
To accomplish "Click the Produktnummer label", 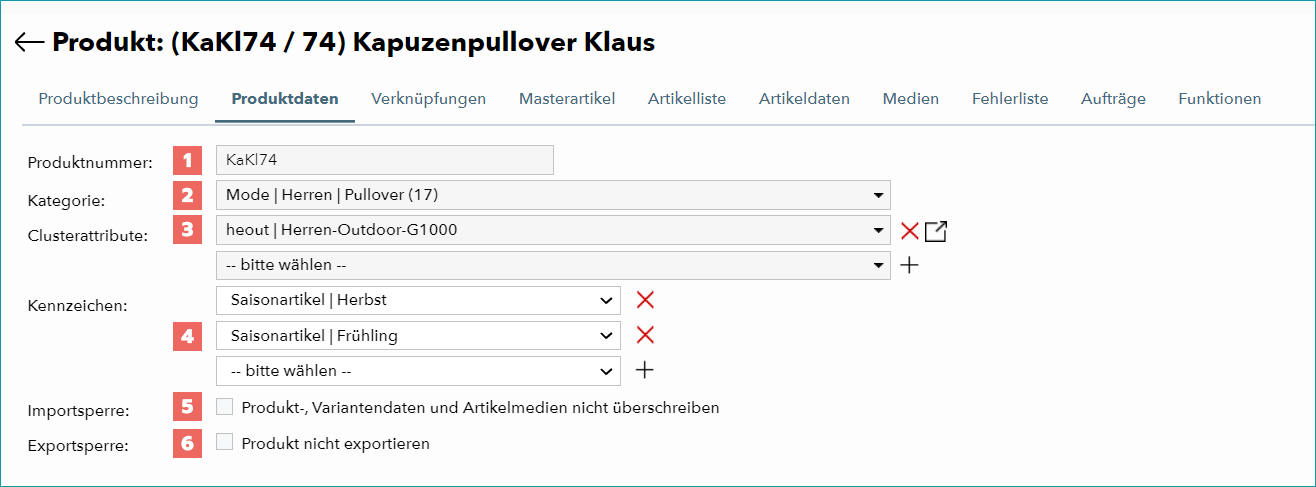I will pyautogui.click(x=91, y=163).
